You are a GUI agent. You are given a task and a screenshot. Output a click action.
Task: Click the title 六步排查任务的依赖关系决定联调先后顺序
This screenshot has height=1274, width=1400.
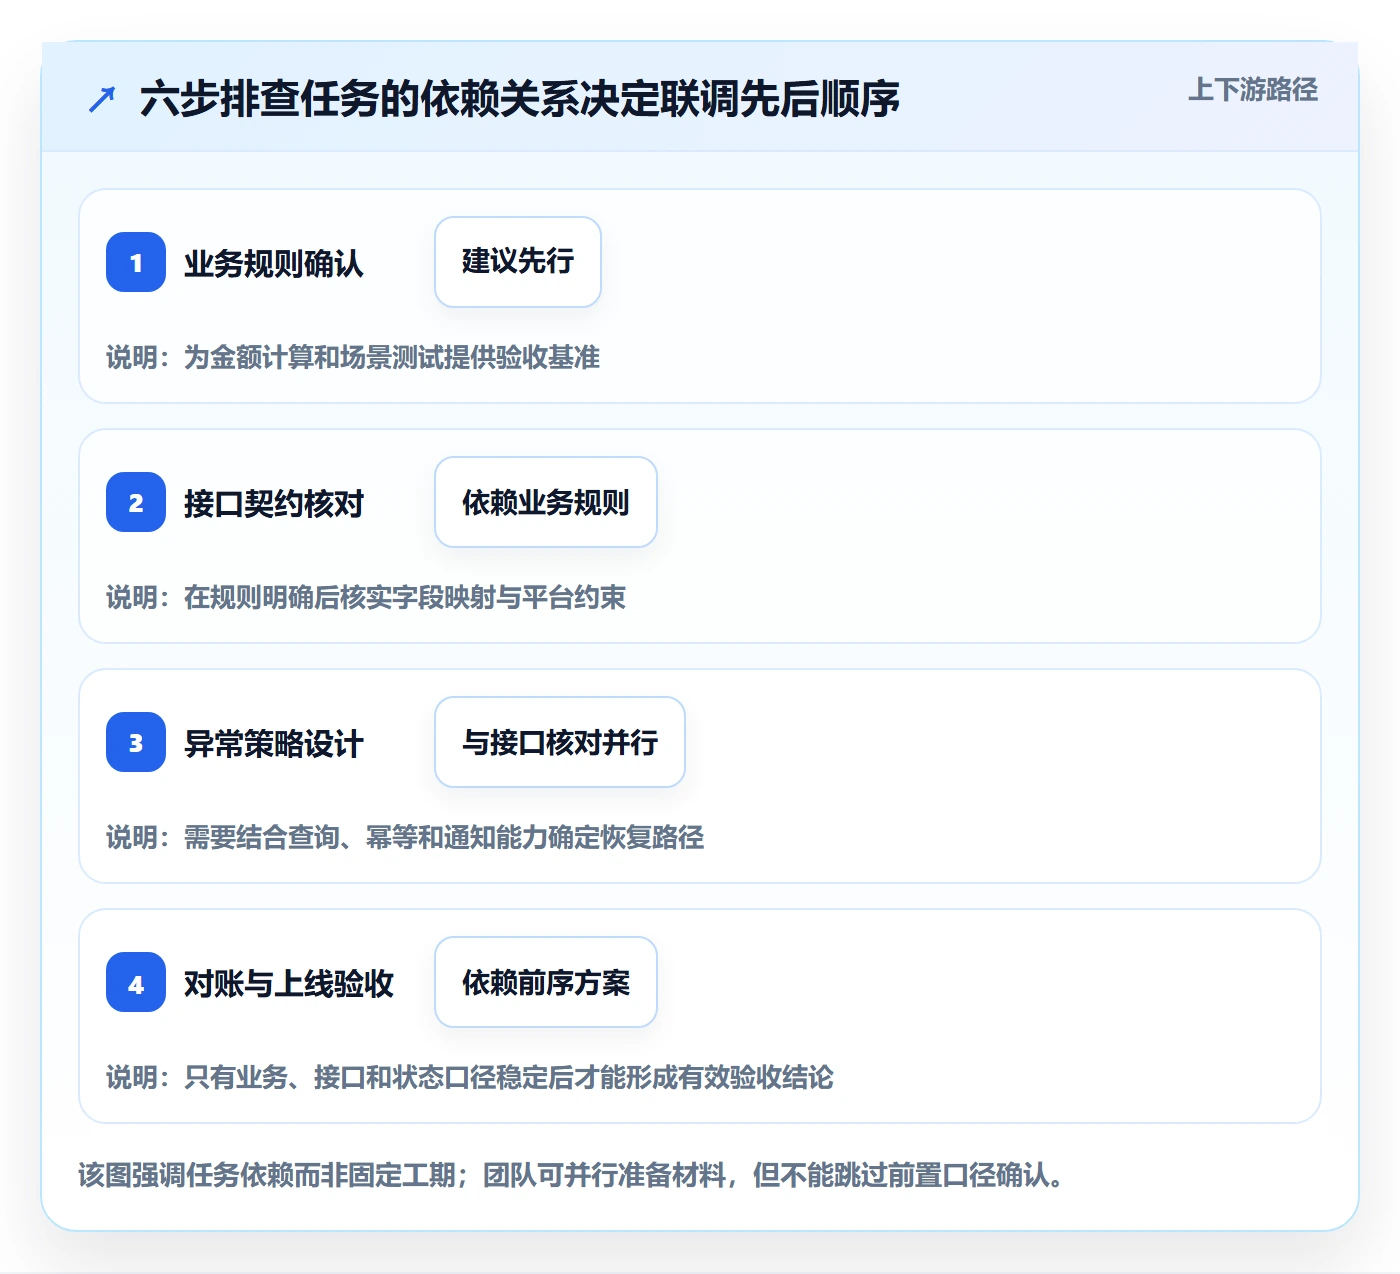[x=520, y=99]
